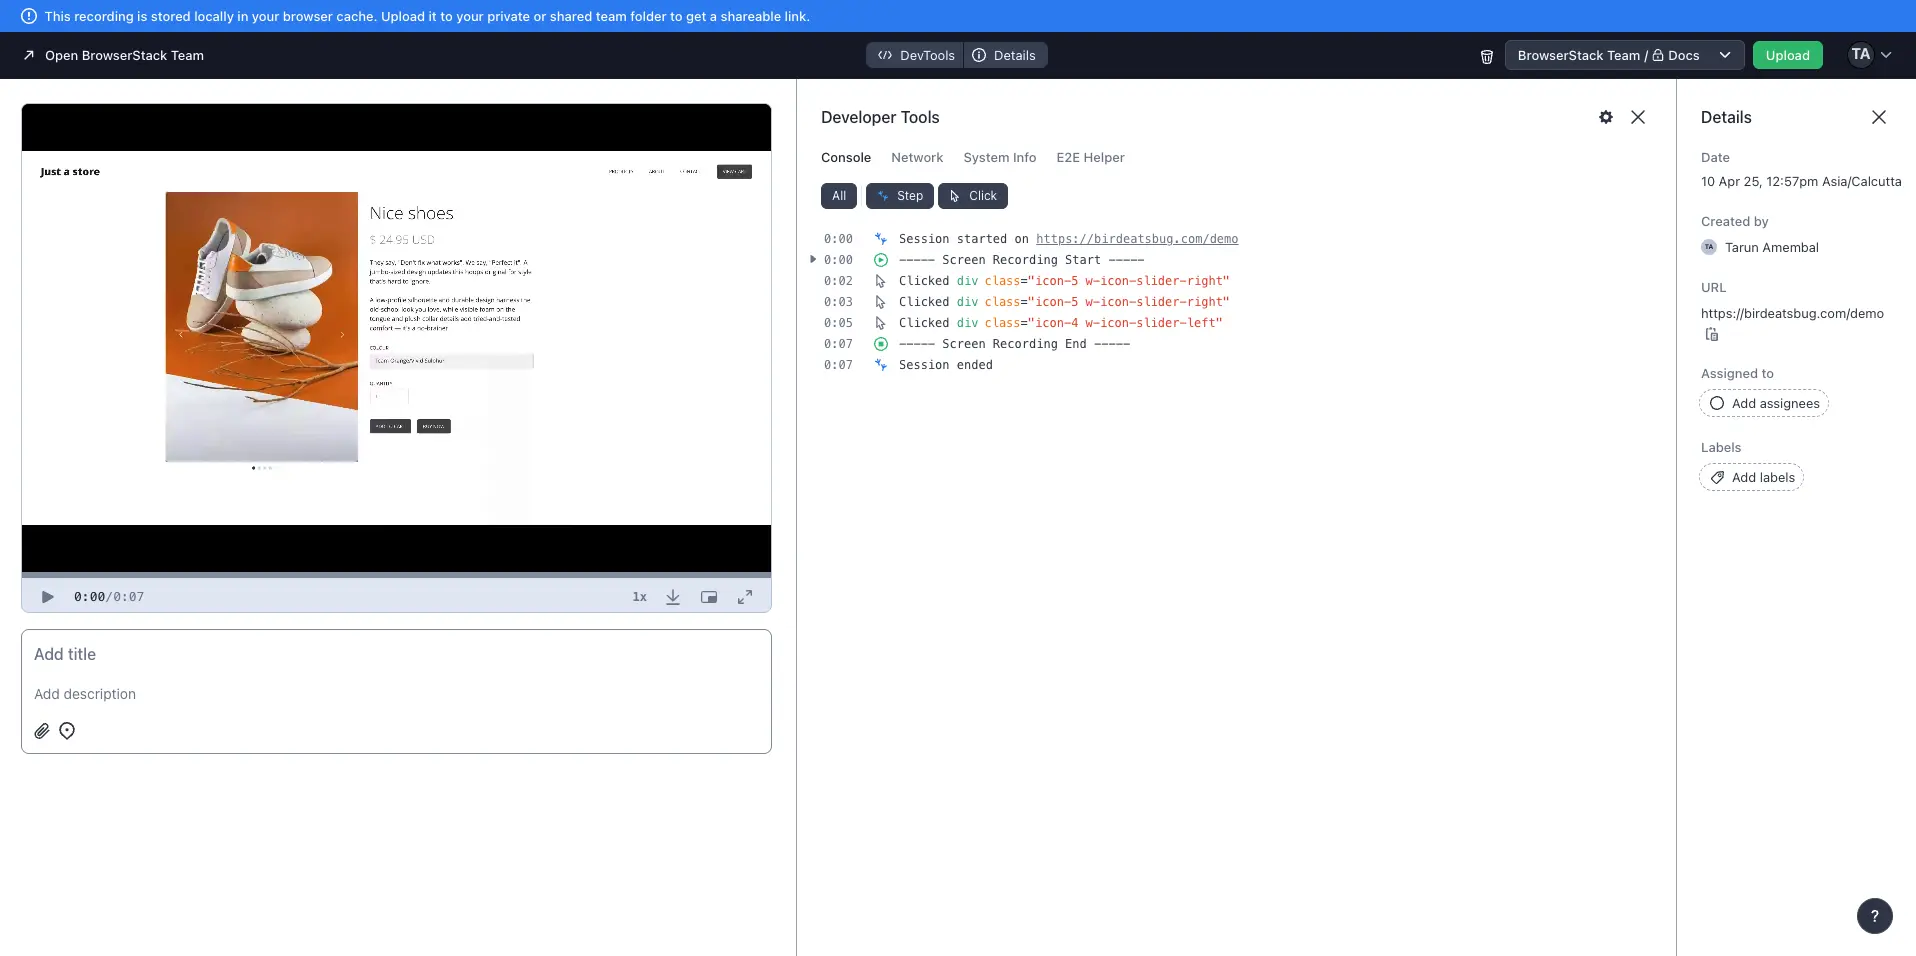This screenshot has height=956, width=1916.
Task: Click the Add title field
Action: 396,654
